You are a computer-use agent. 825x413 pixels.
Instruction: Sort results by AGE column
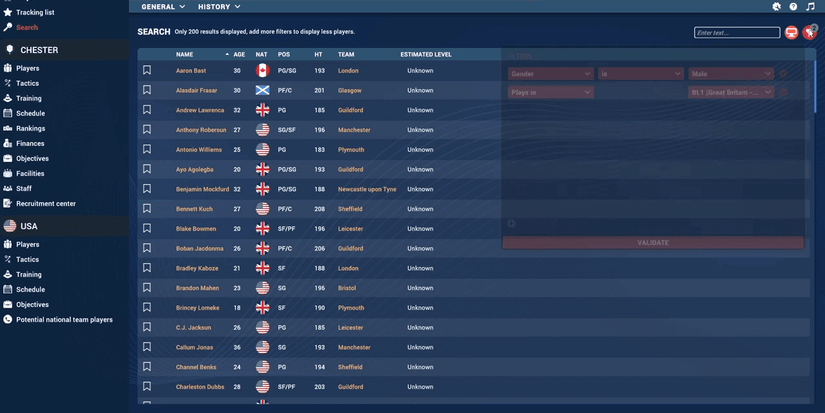[x=239, y=54]
